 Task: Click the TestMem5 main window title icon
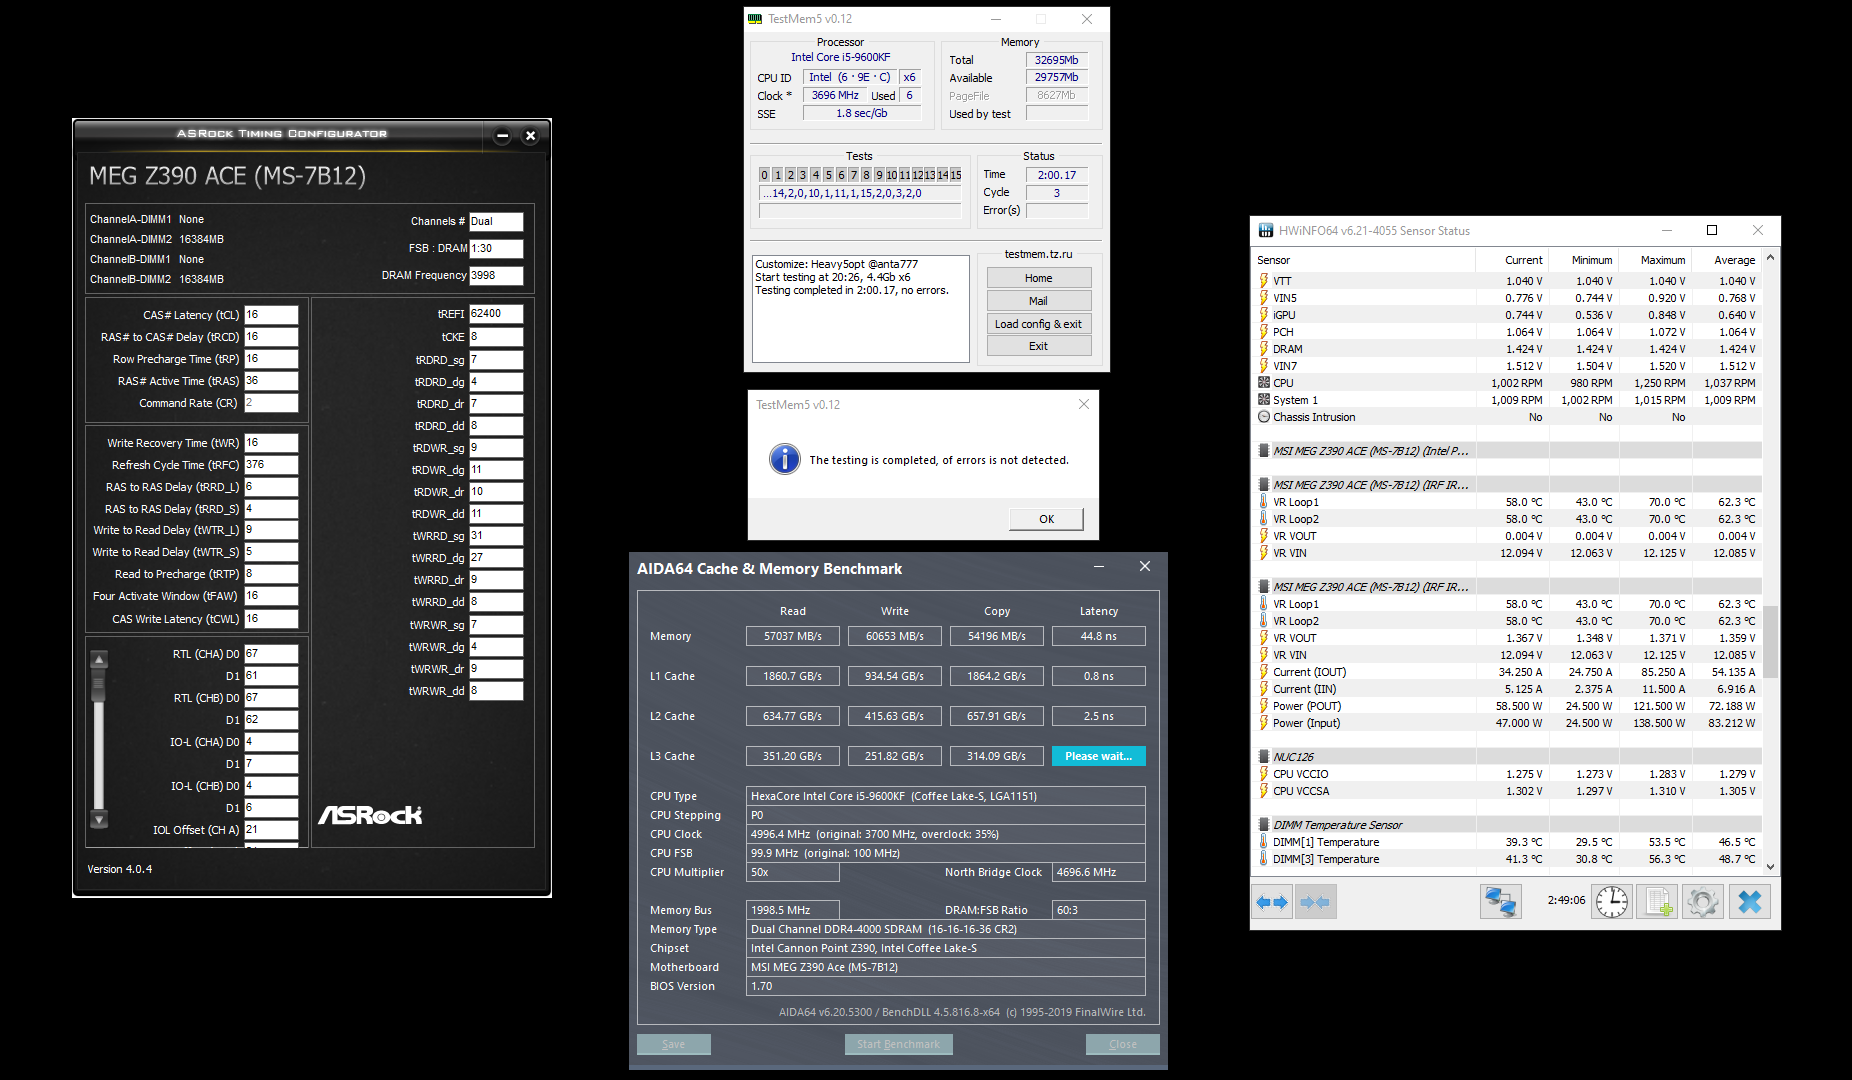click(x=755, y=19)
